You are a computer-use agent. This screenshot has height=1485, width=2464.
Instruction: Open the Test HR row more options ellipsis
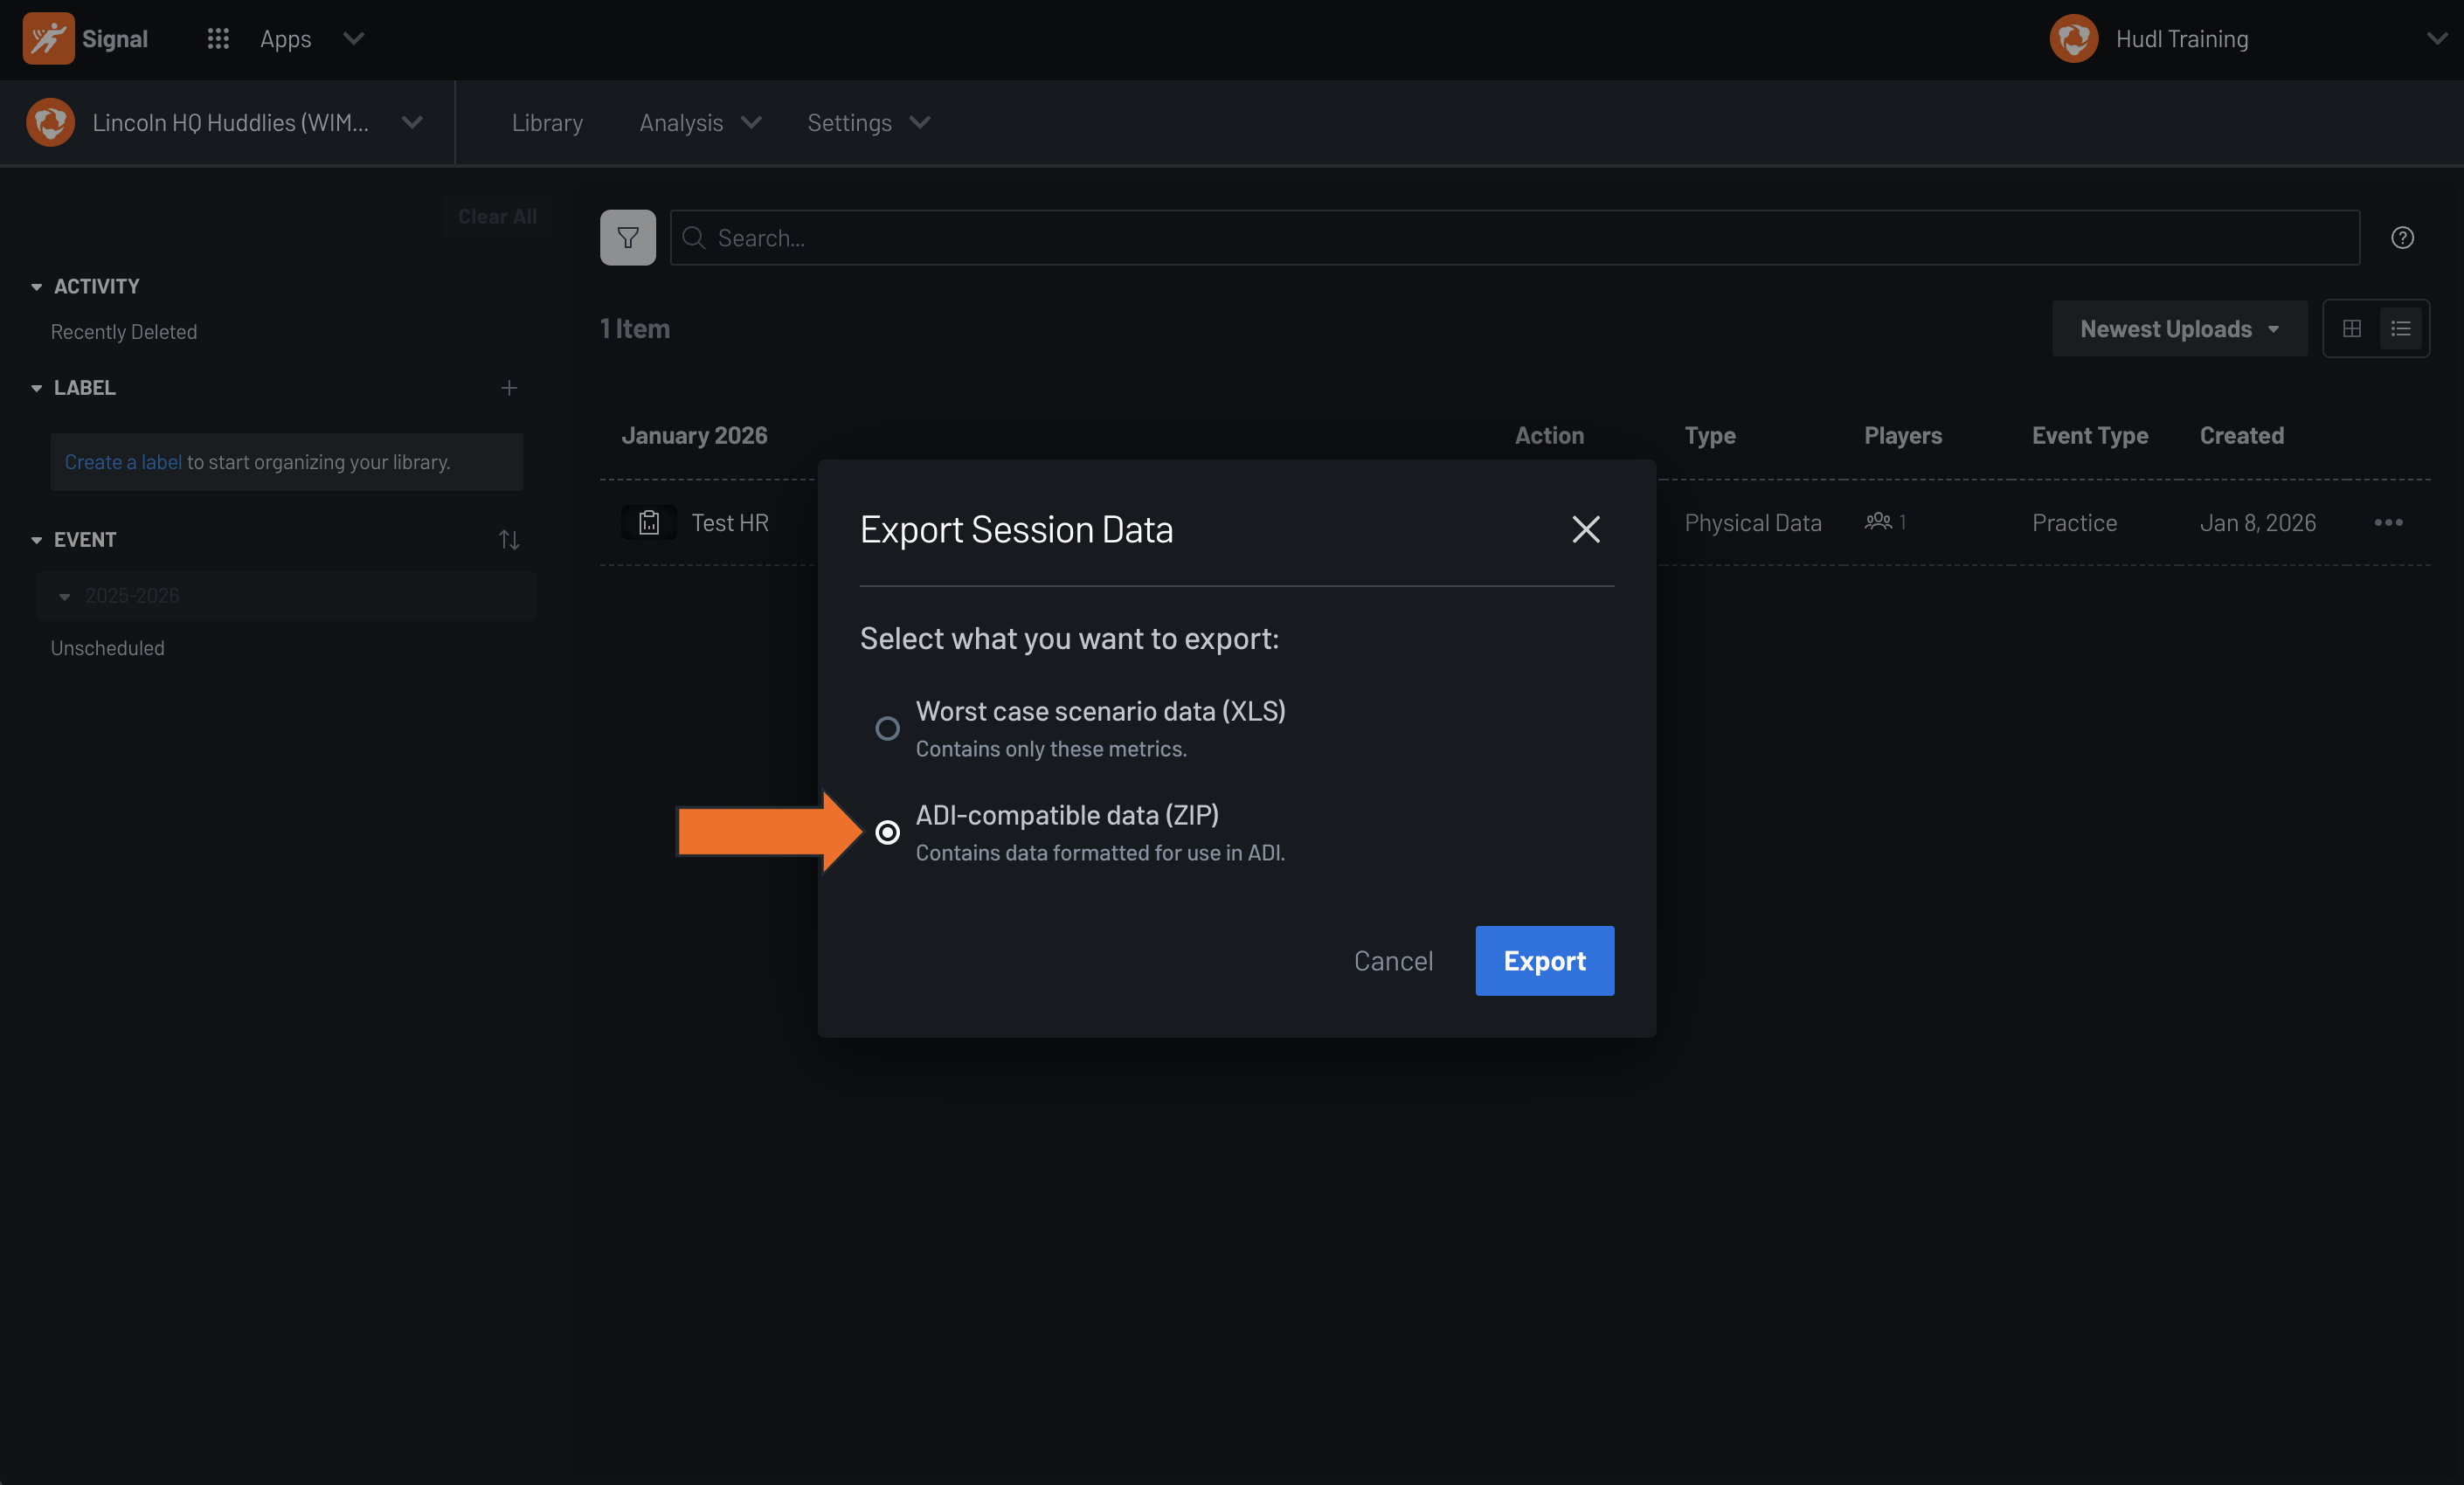(2388, 522)
